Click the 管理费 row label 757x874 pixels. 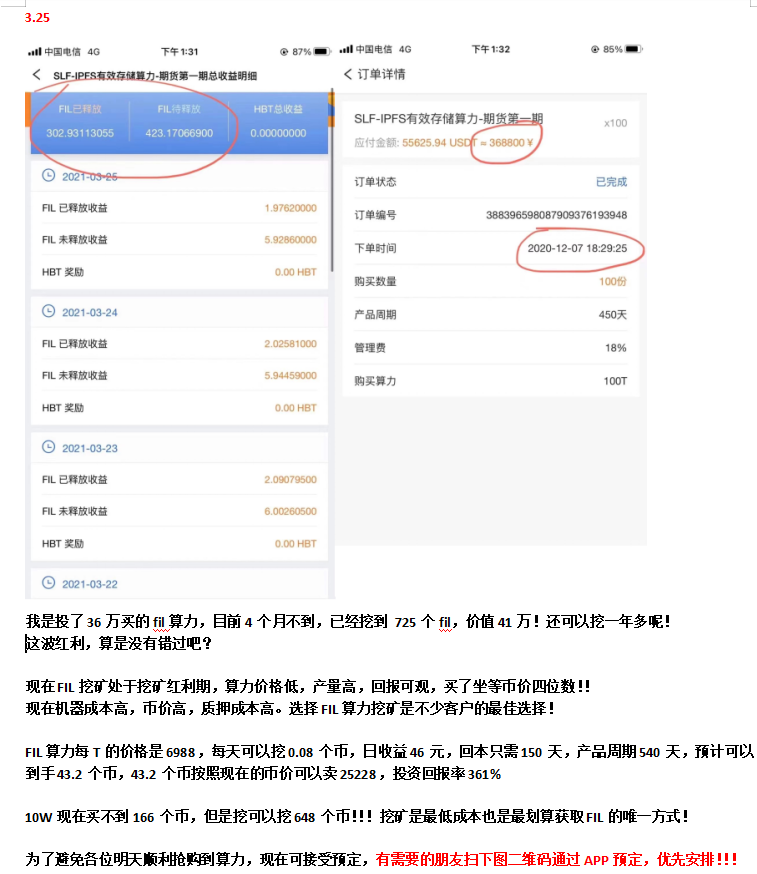tap(370, 348)
